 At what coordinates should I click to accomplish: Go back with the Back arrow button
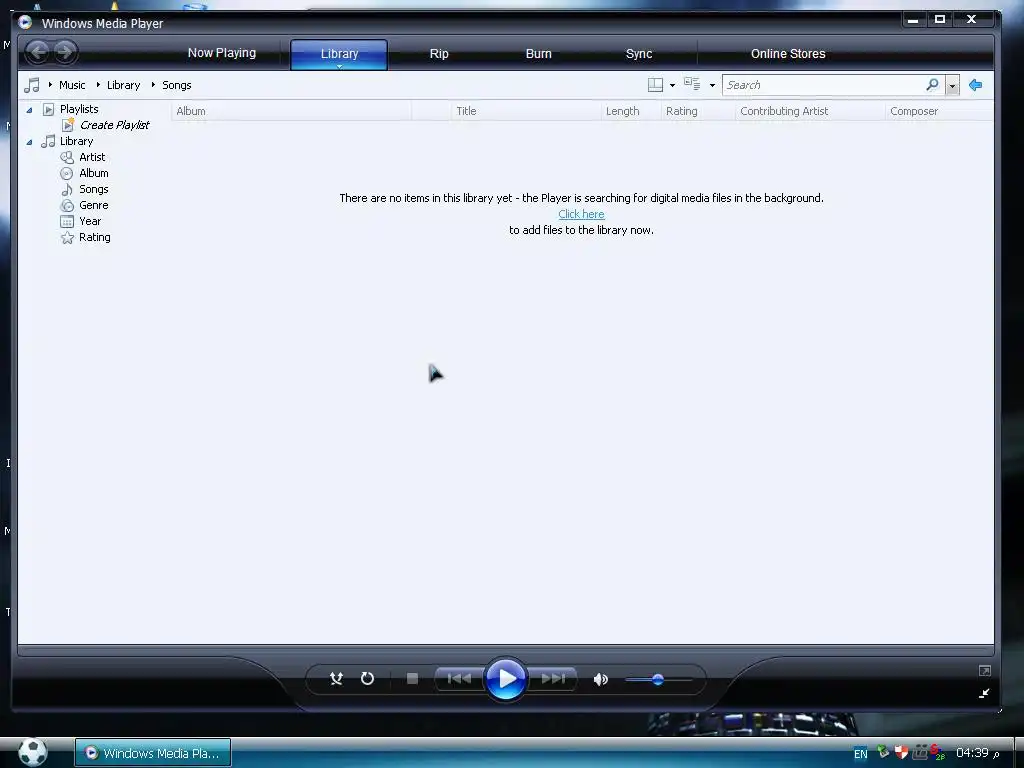coord(39,52)
